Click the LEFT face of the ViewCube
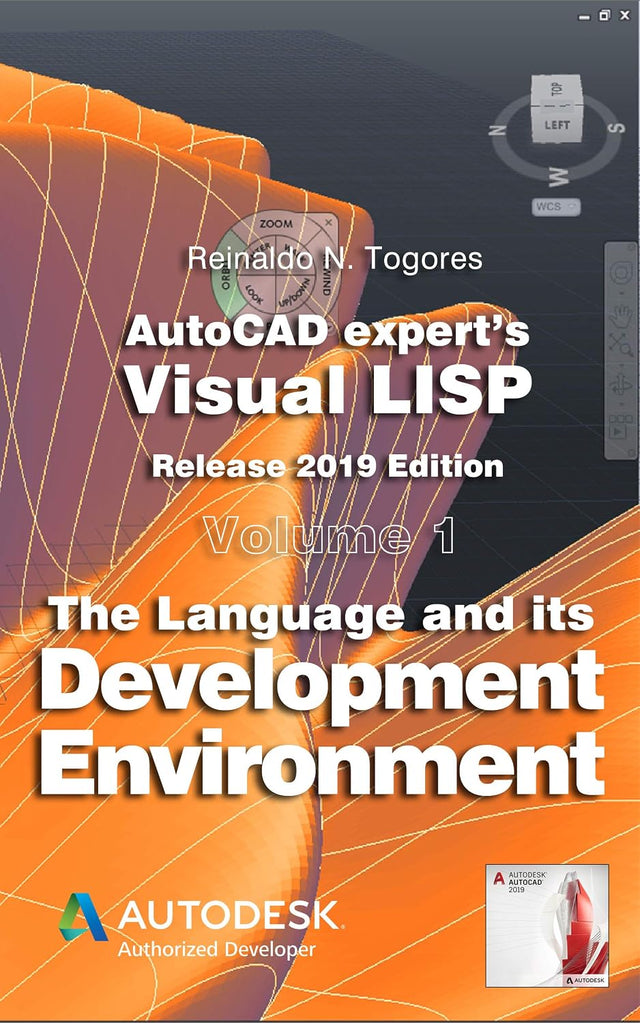This screenshot has height=1023, width=640. coord(556,124)
